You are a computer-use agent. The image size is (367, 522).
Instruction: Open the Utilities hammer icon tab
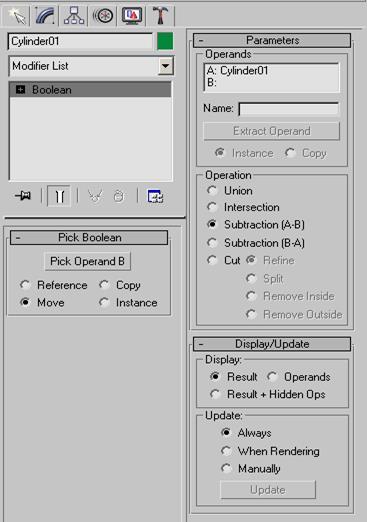pos(160,16)
